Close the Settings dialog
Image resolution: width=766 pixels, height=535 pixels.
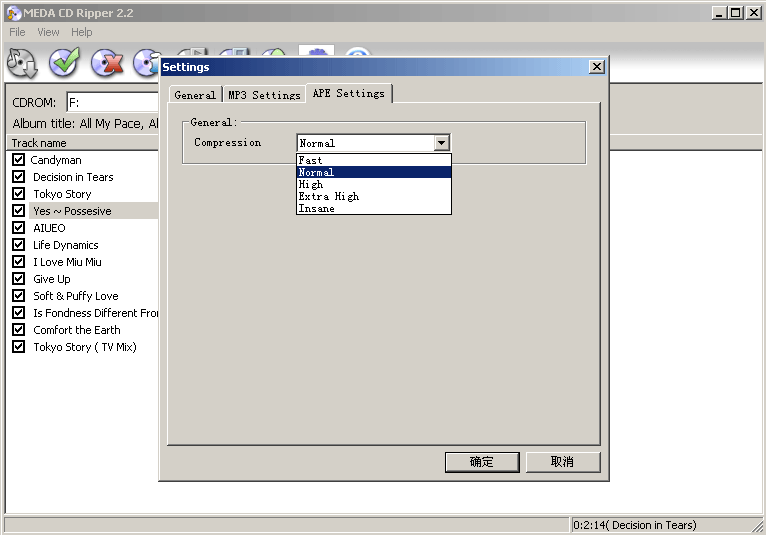[596, 67]
